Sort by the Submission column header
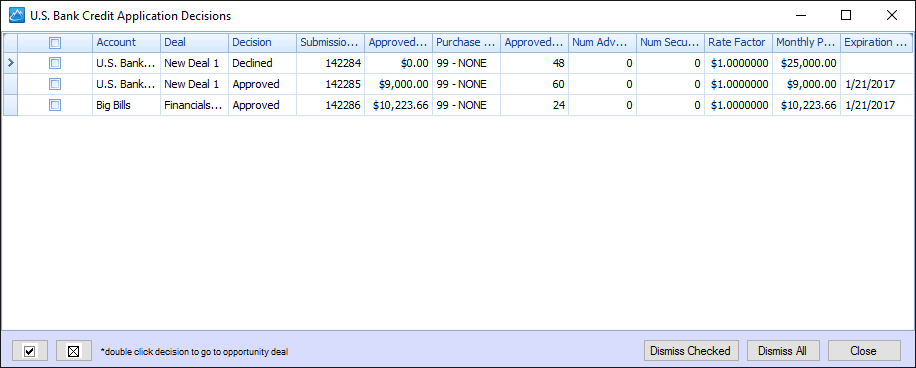Screen dimensions: 916x368 (x=330, y=43)
